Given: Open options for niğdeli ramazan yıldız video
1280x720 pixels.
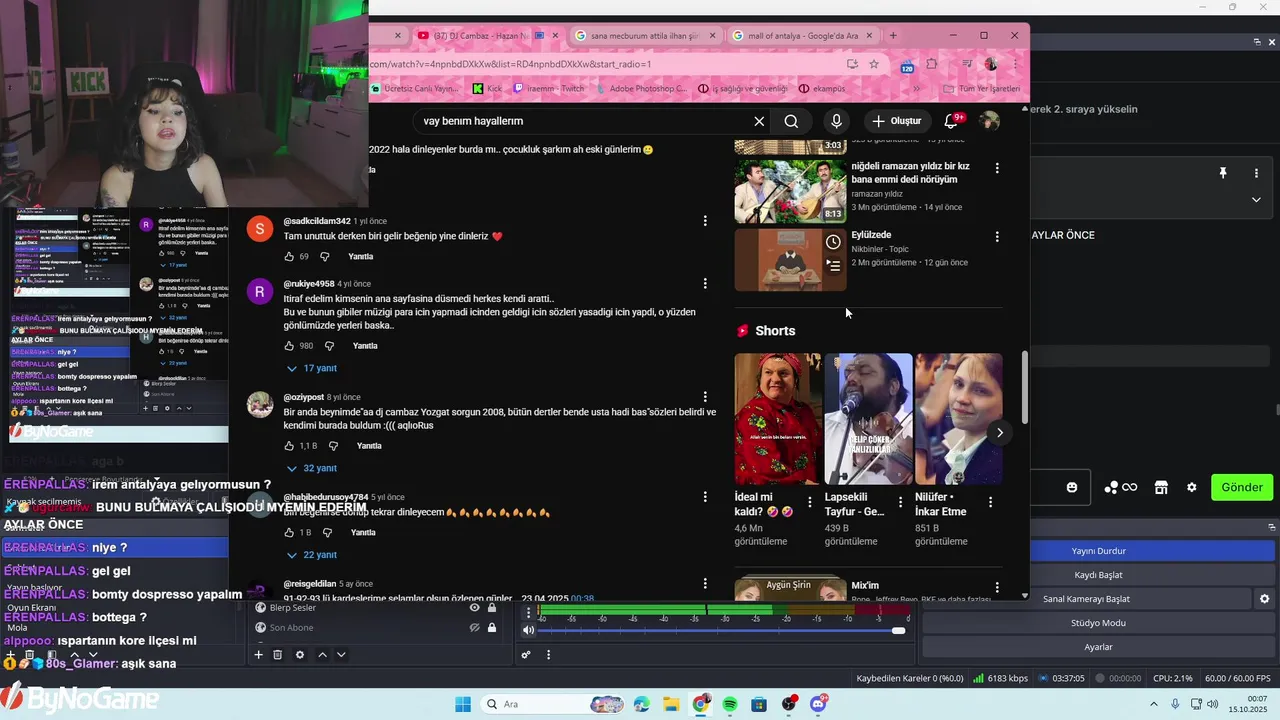Looking at the screenshot, I should pyautogui.click(x=996, y=168).
